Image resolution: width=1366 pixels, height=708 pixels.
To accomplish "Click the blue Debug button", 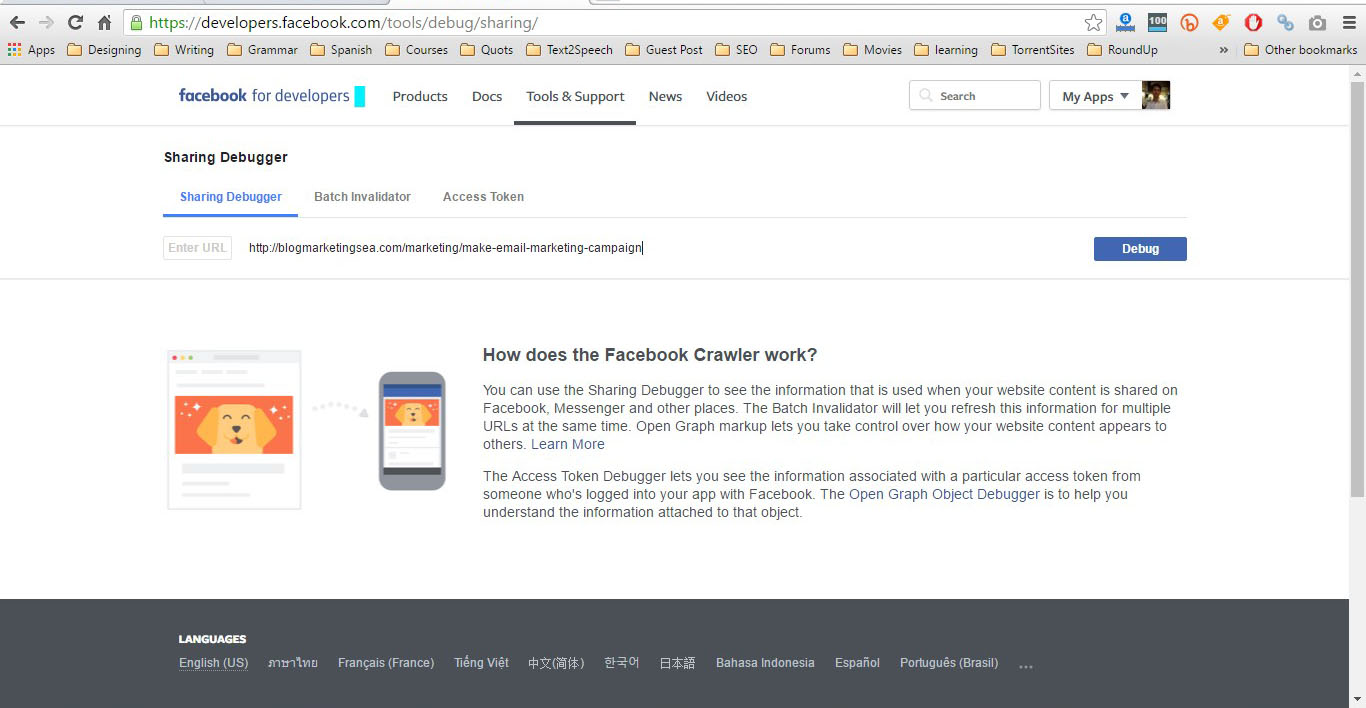I will (1140, 249).
